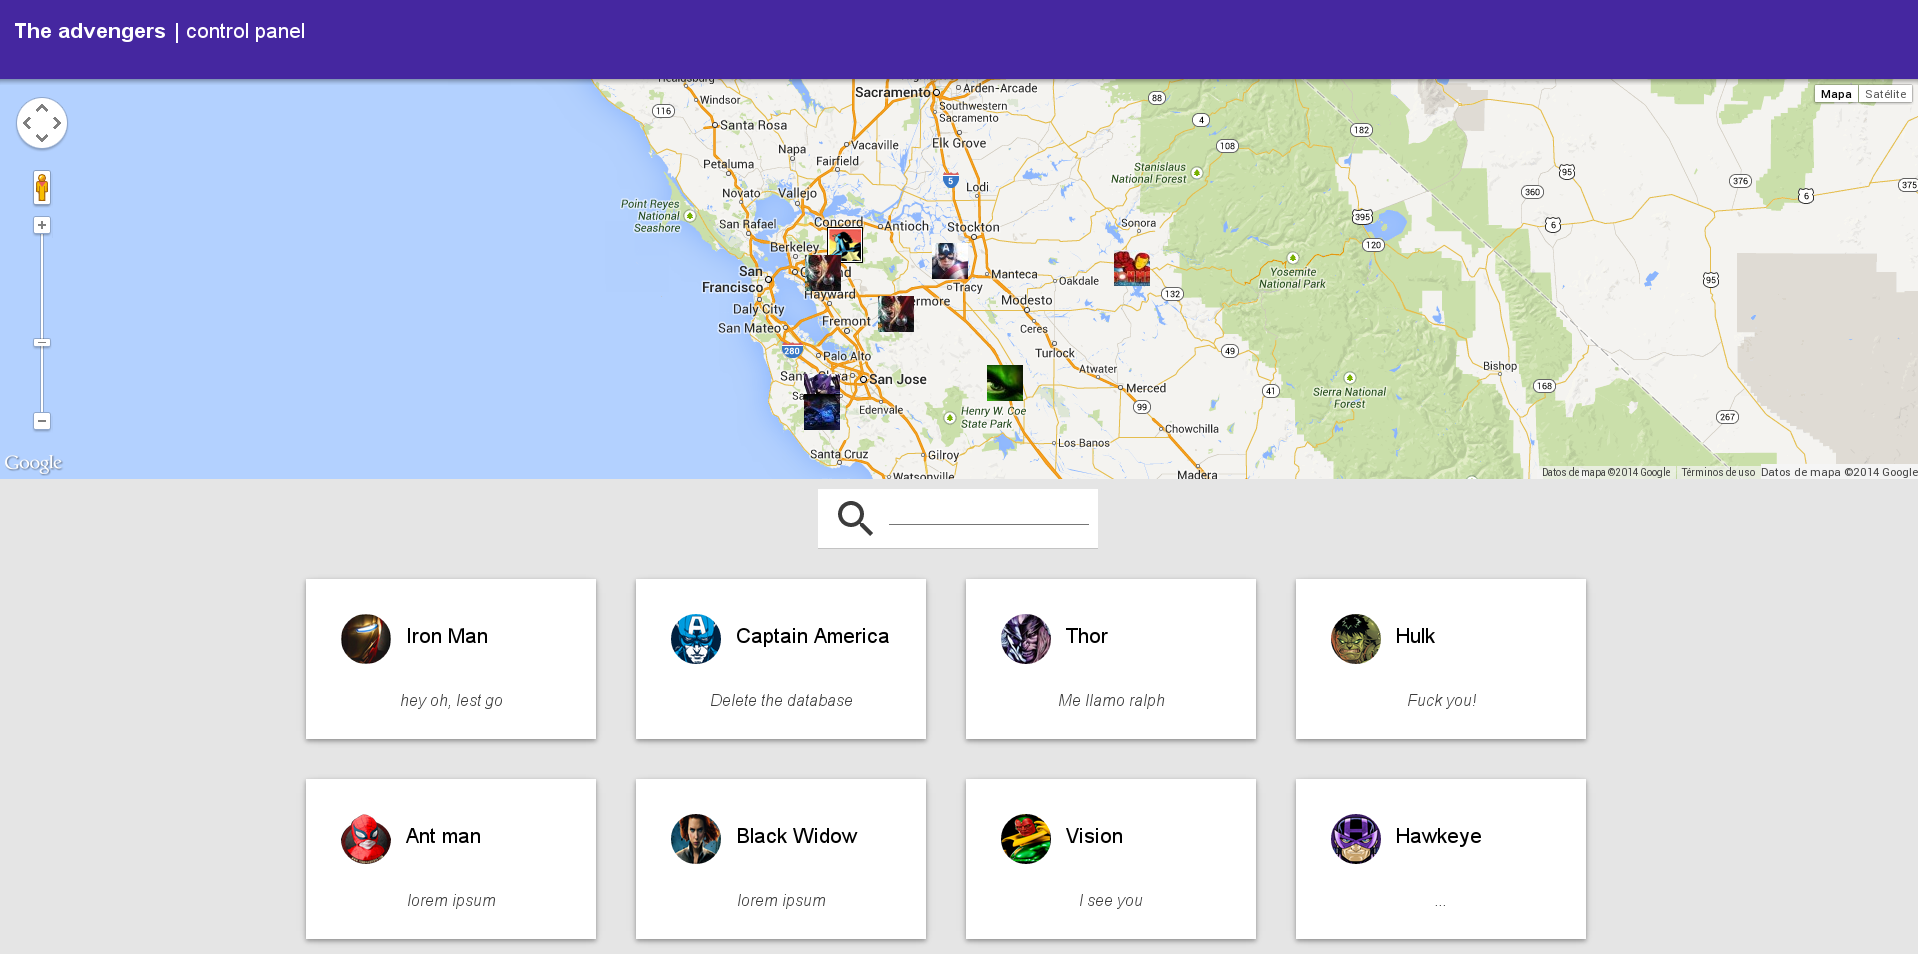Open the Captain America card name

point(812,636)
